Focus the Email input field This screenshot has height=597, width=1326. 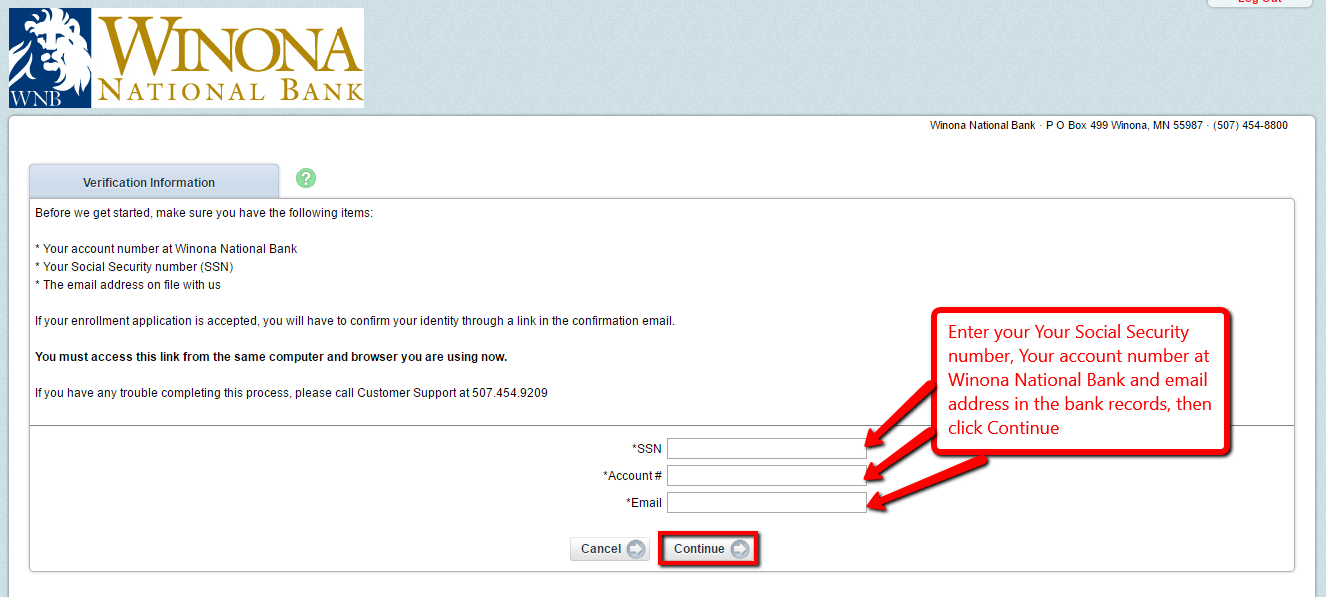tap(766, 502)
